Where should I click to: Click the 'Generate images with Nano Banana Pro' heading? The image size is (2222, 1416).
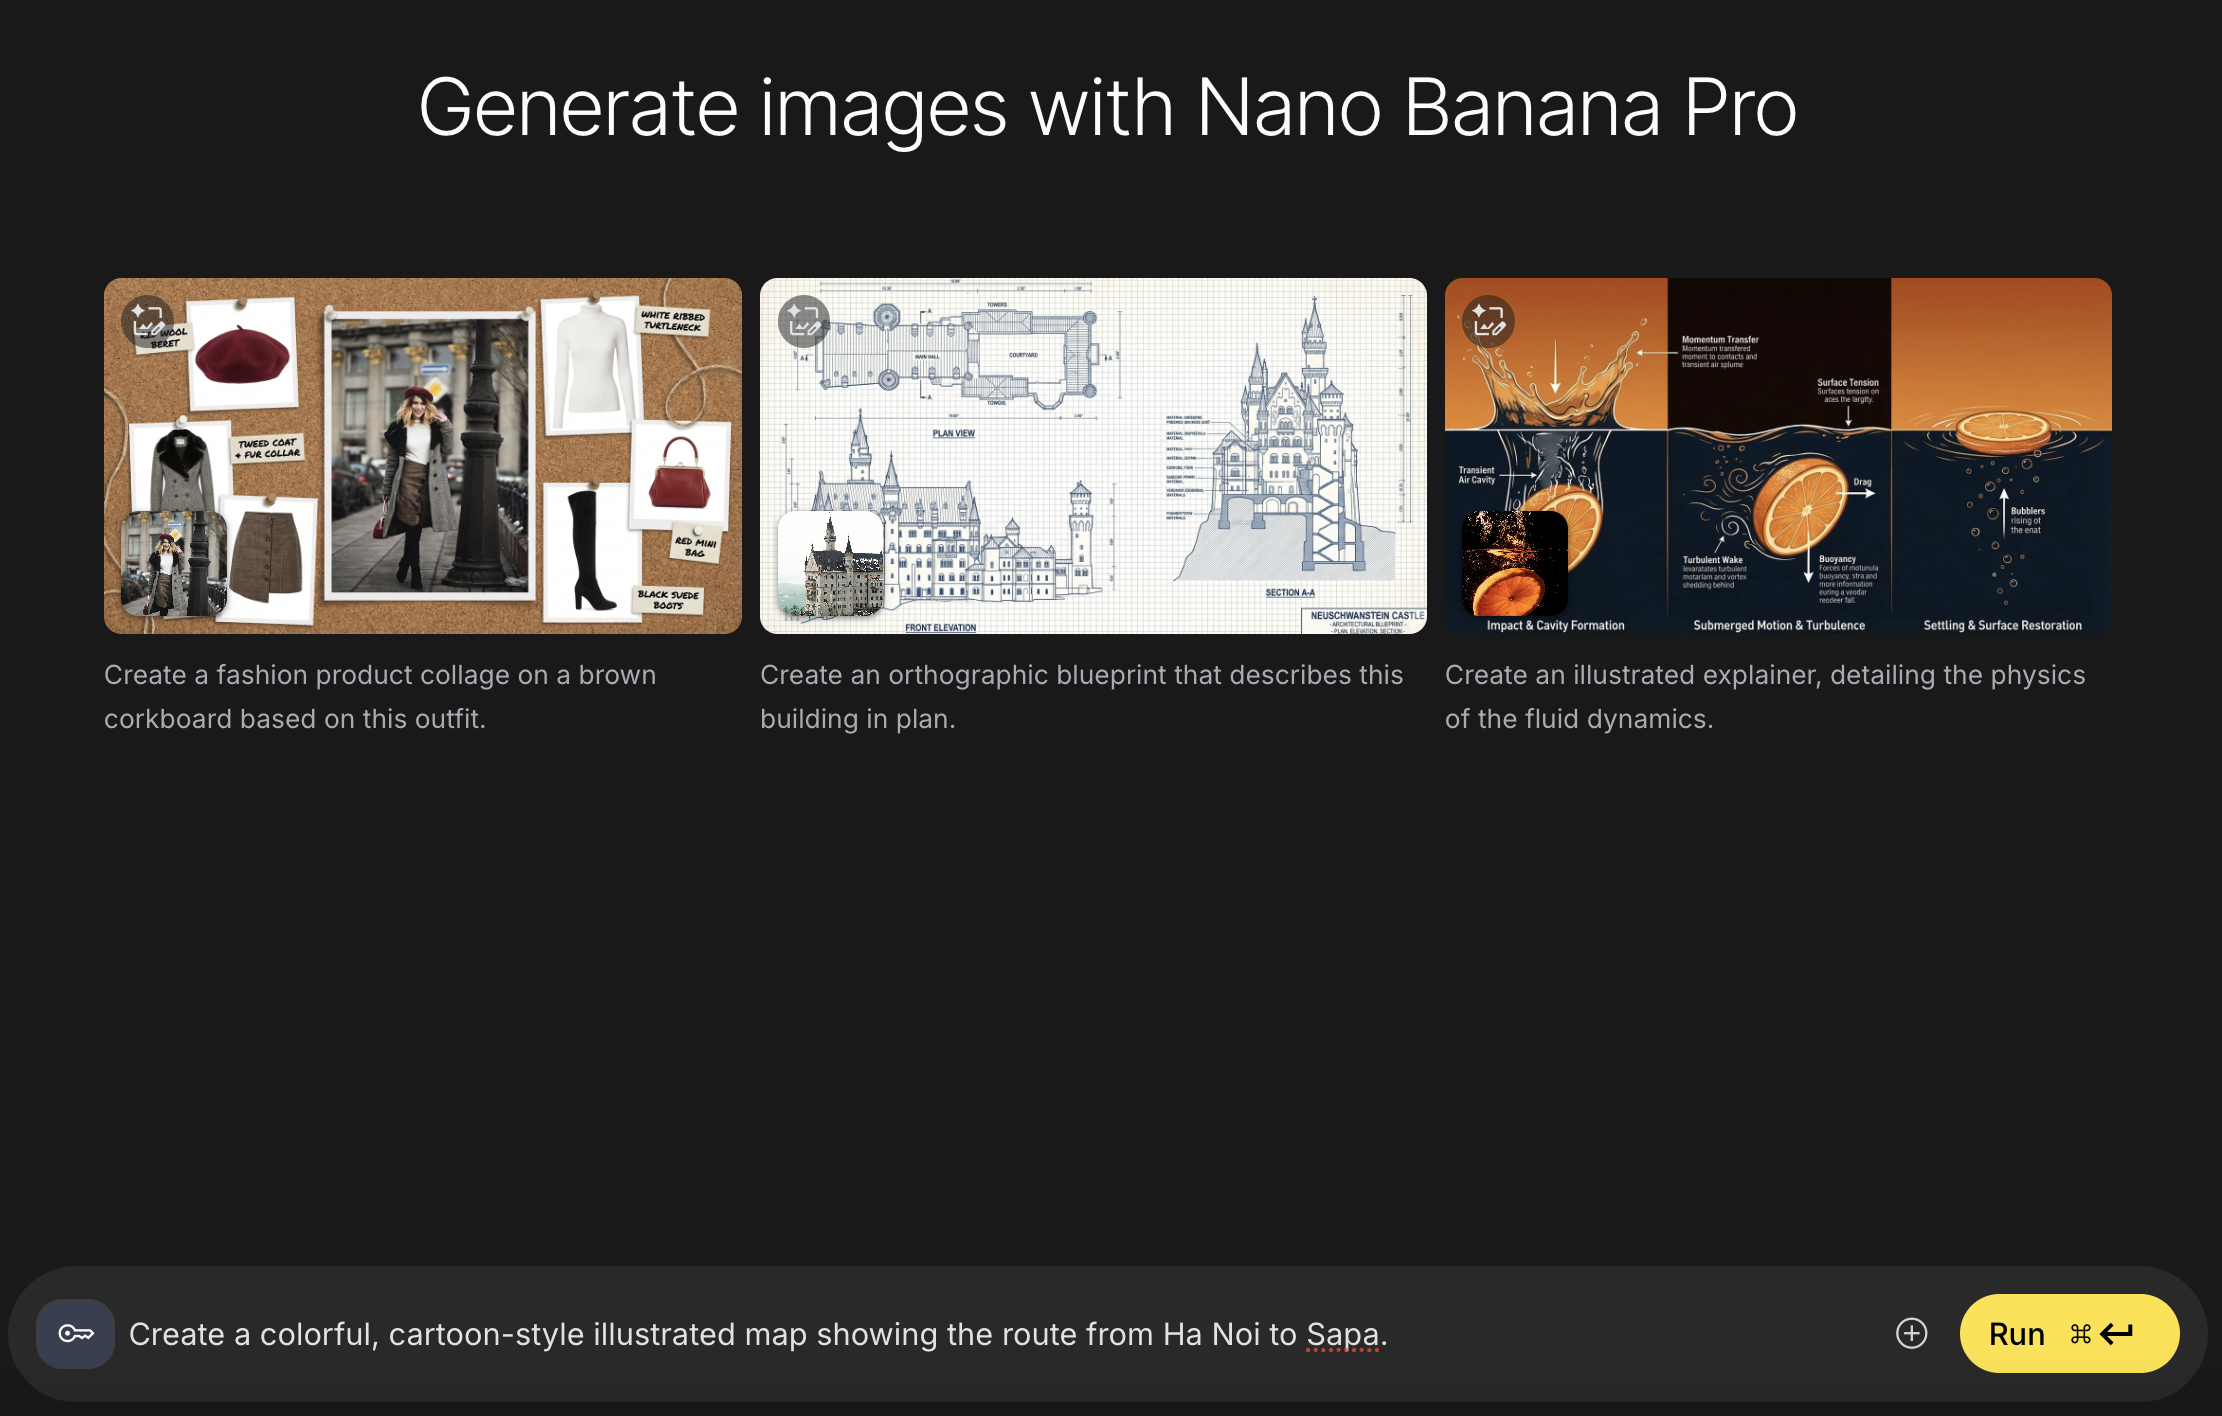coord(1108,108)
